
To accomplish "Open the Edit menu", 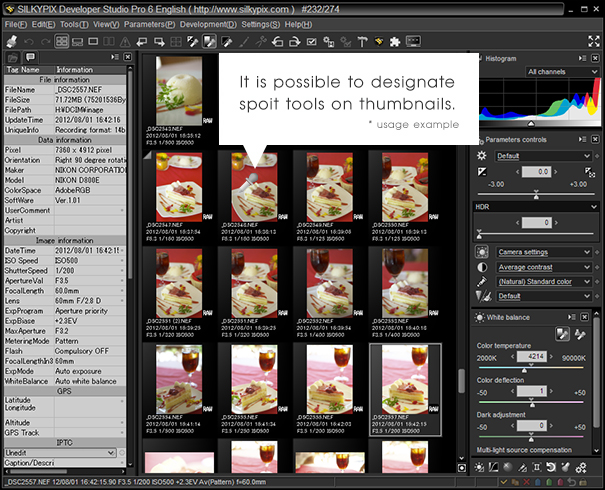I will 43,24.
